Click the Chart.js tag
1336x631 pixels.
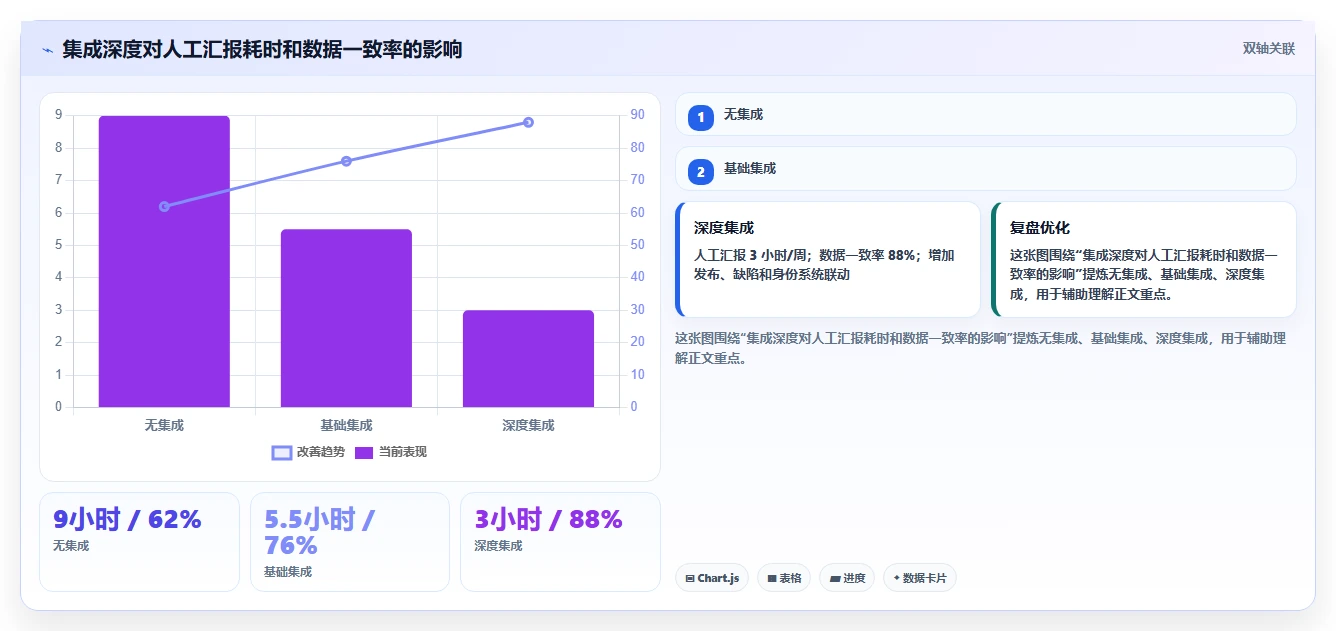tap(712, 578)
